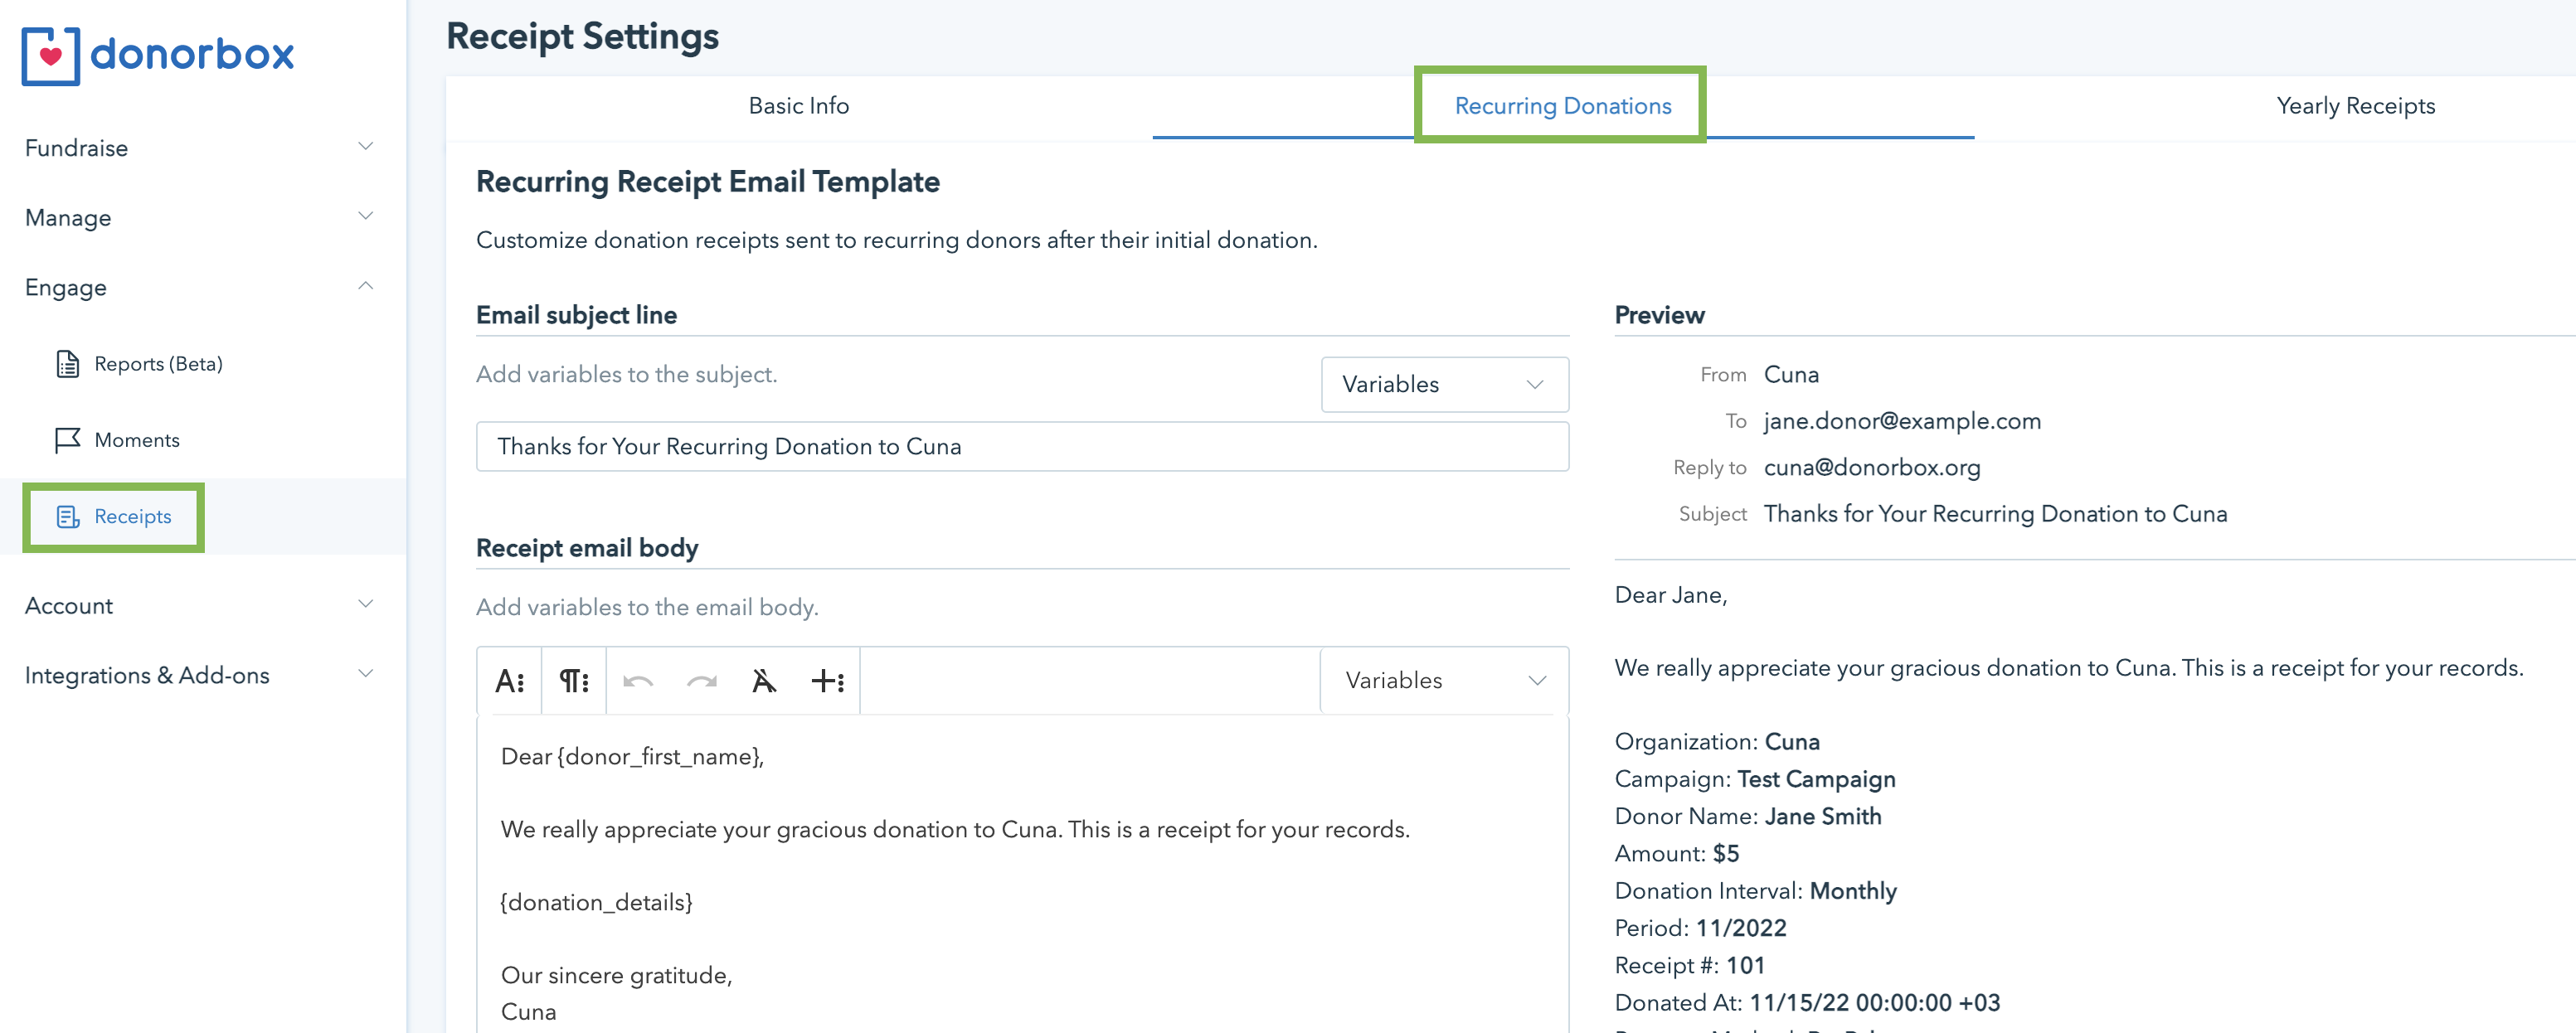Open the subject line Variables dropdown
Image resolution: width=2576 pixels, height=1033 pixels.
point(1444,384)
